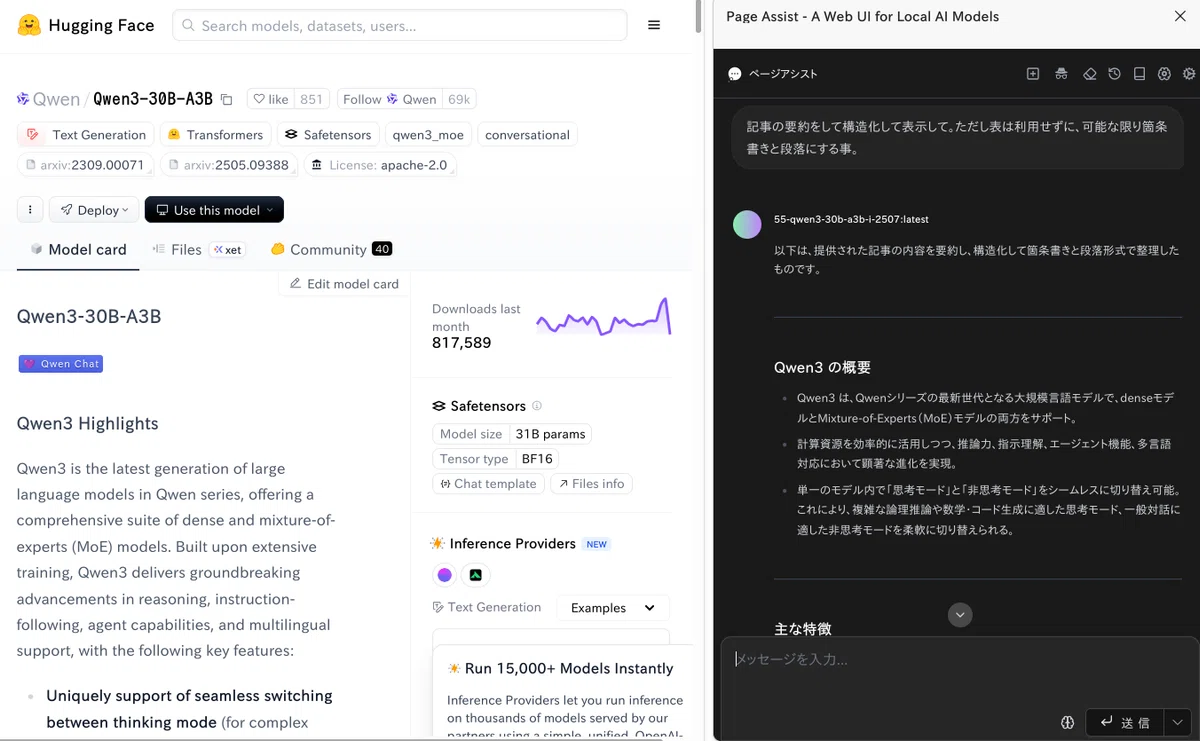1200x741 pixels.
Task: Close the Page Assist side panel
Action: tap(1180, 16)
